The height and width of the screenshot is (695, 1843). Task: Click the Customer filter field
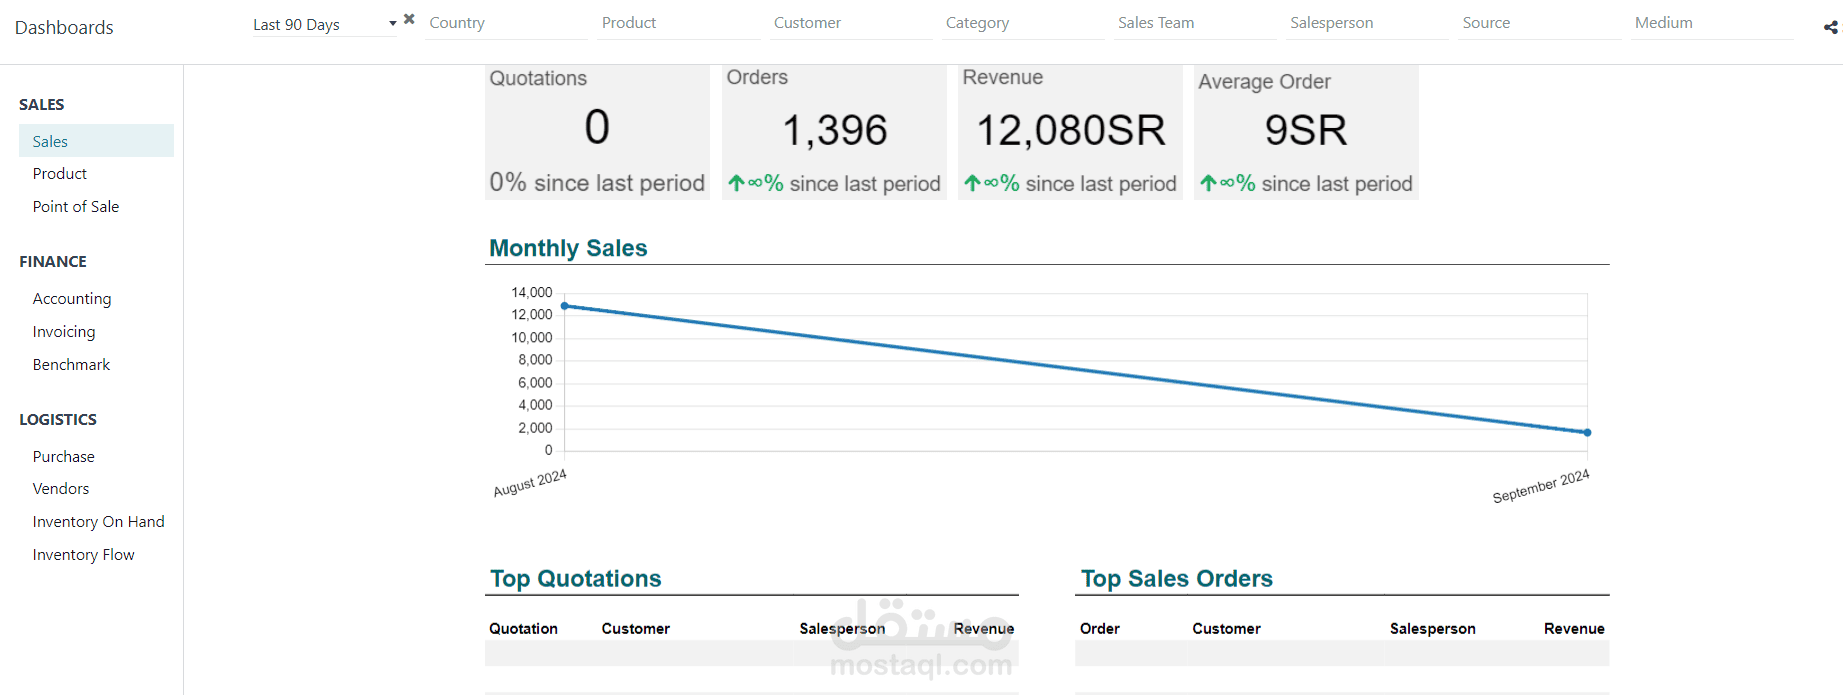pyautogui.click(x=851, y=23)
